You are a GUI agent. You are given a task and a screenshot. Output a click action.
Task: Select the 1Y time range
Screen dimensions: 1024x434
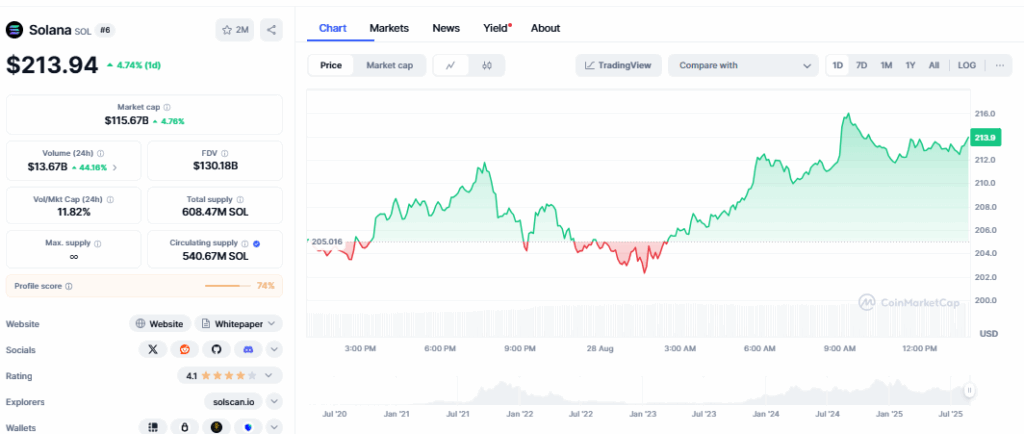910,65
